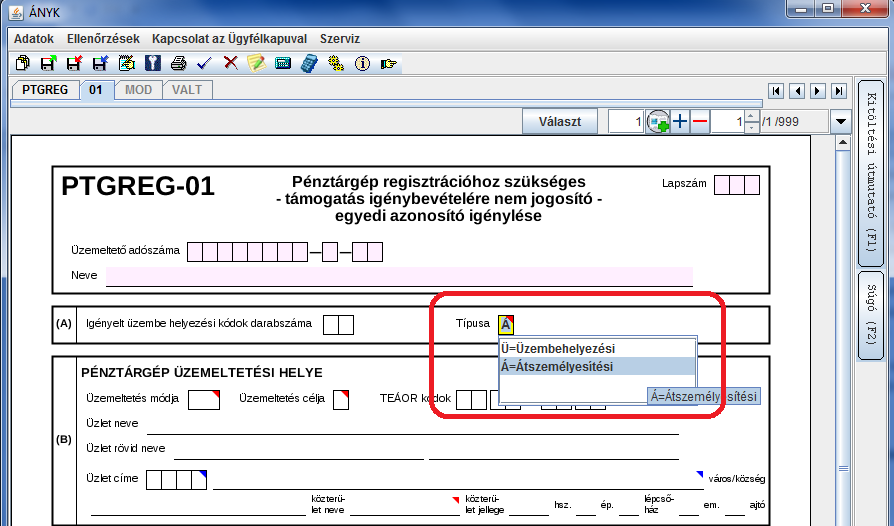Click the copy documents toolbar icon

coord(23,63)
